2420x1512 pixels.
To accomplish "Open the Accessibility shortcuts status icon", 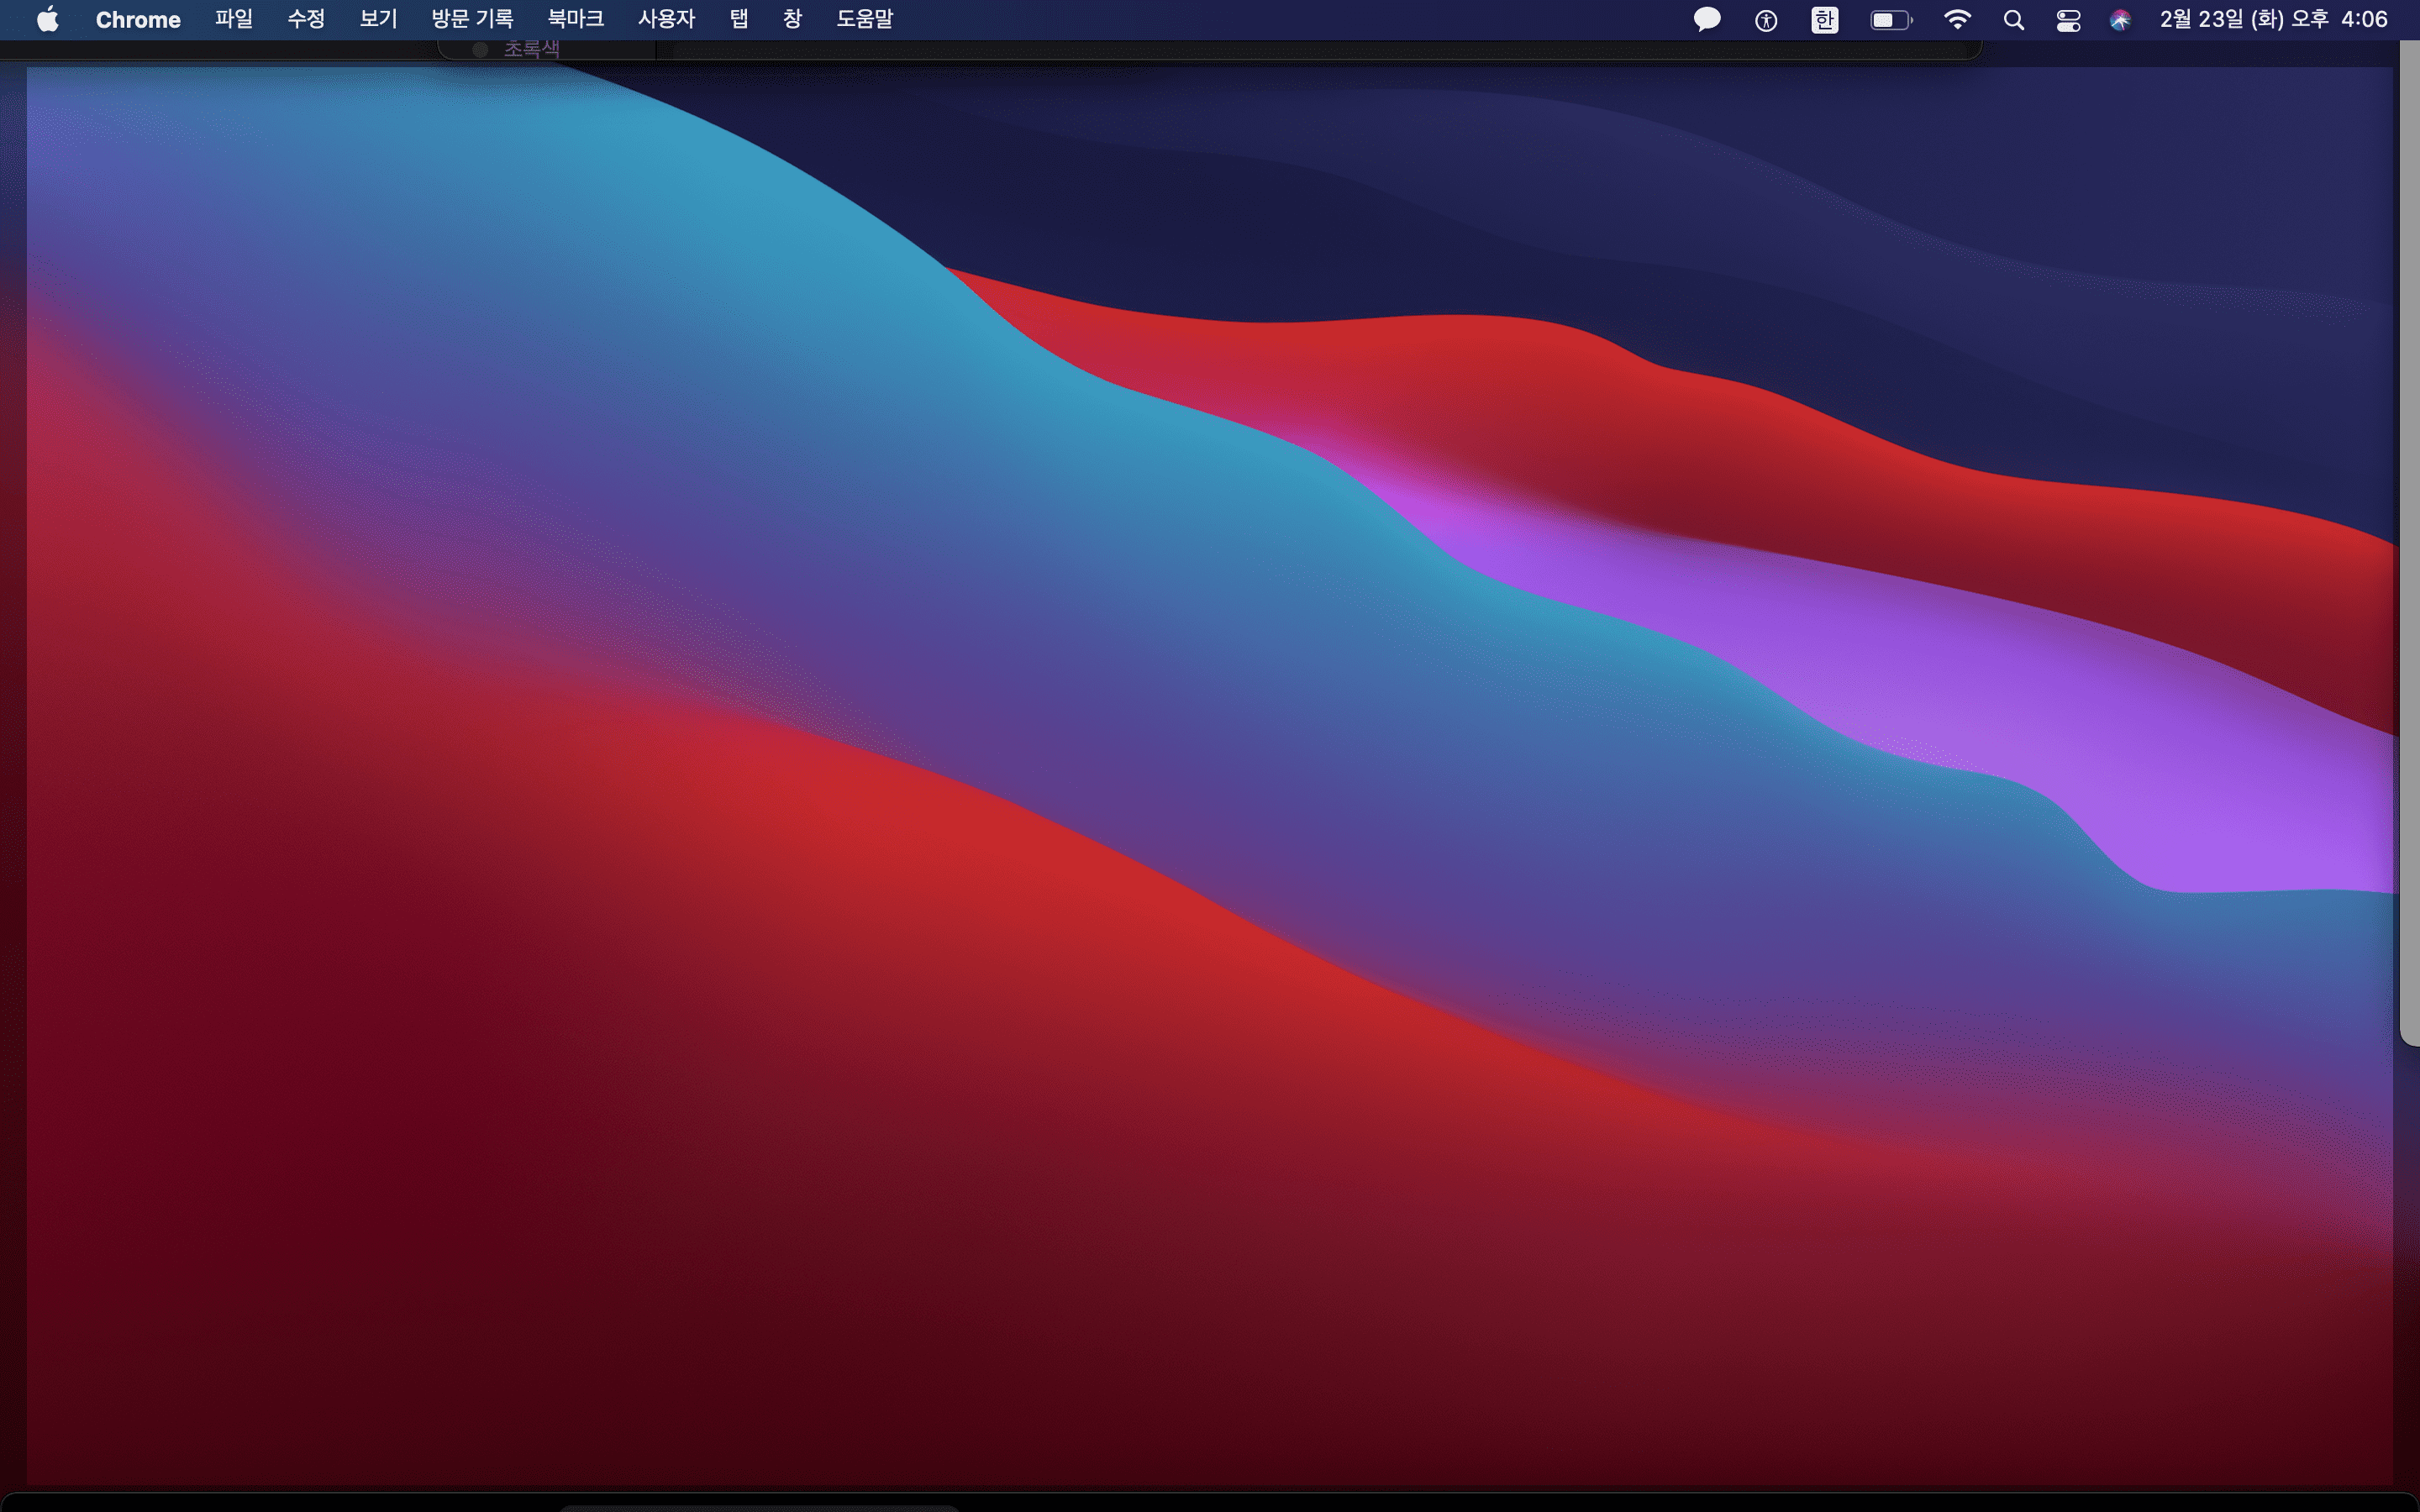I will 1765,20.
